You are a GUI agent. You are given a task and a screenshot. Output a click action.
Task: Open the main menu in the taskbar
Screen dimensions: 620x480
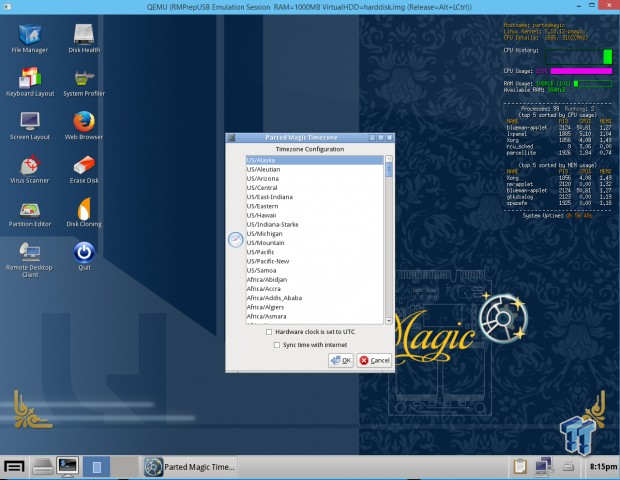(x=14, y=467)
